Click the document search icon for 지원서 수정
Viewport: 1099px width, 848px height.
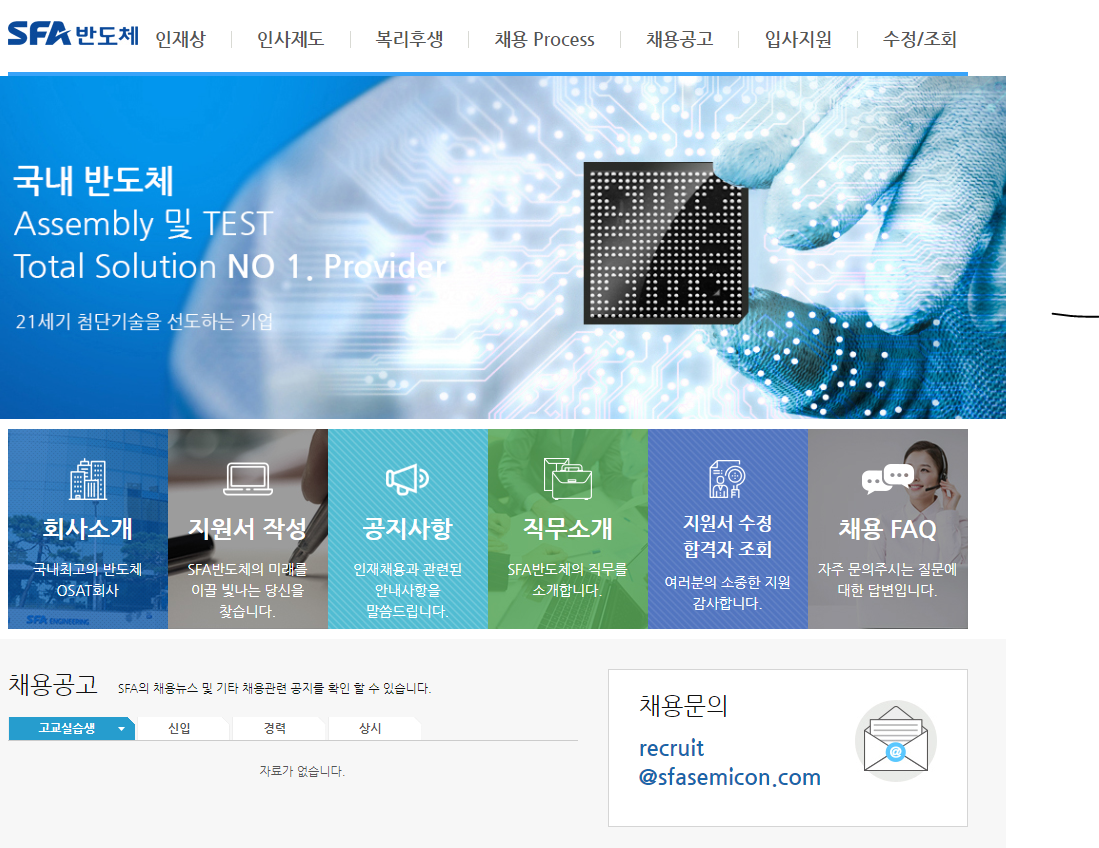727,479
